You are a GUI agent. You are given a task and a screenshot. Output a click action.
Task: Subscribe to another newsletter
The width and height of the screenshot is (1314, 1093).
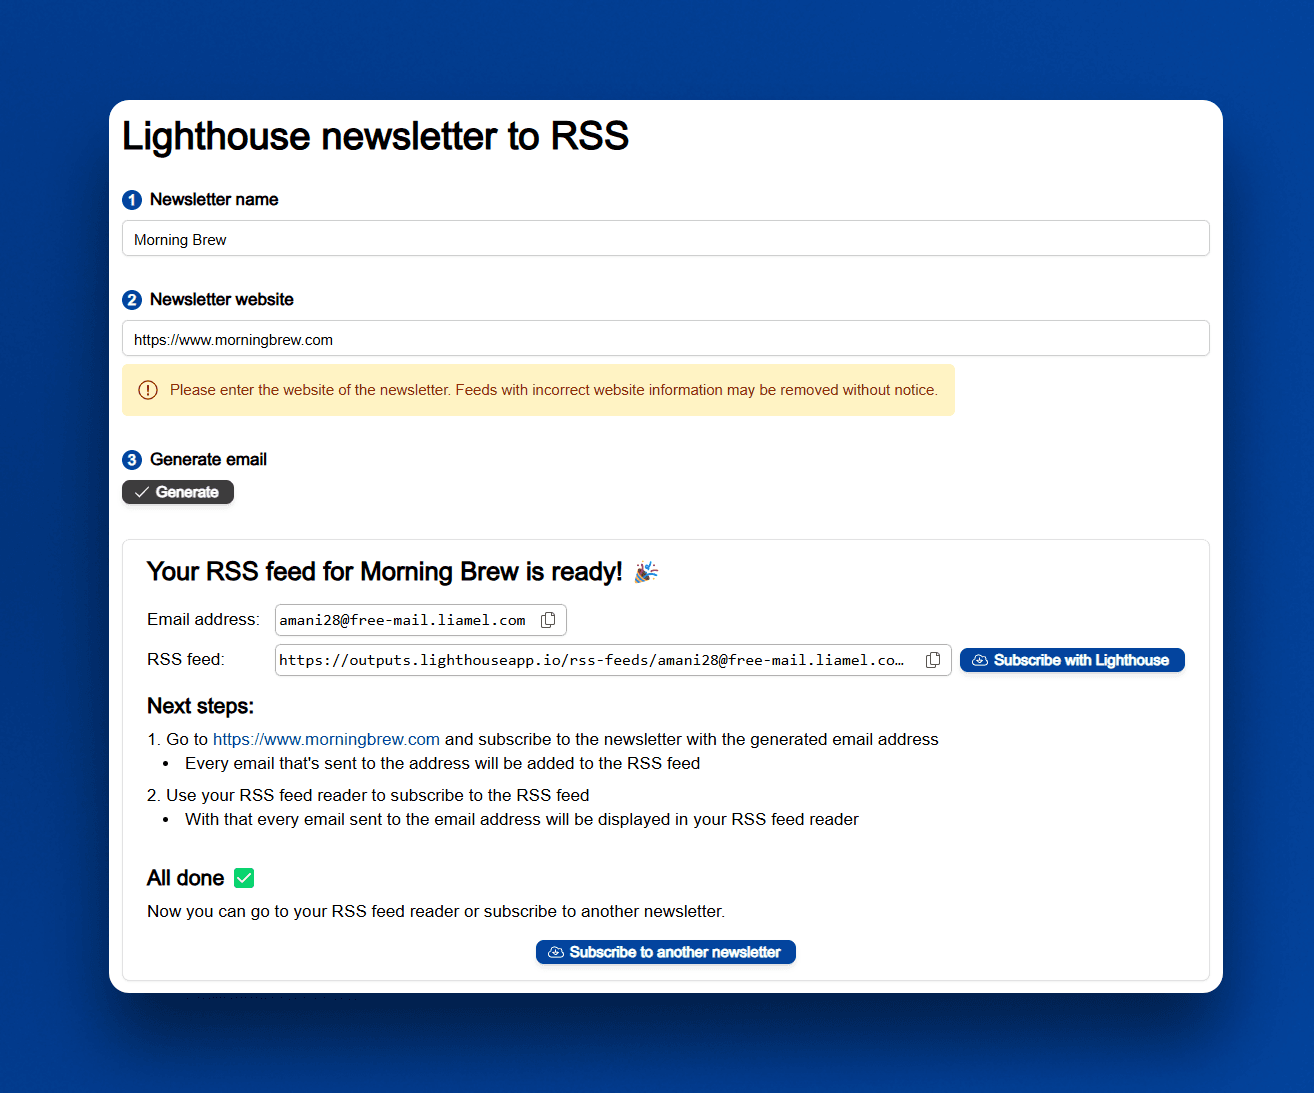665,952
